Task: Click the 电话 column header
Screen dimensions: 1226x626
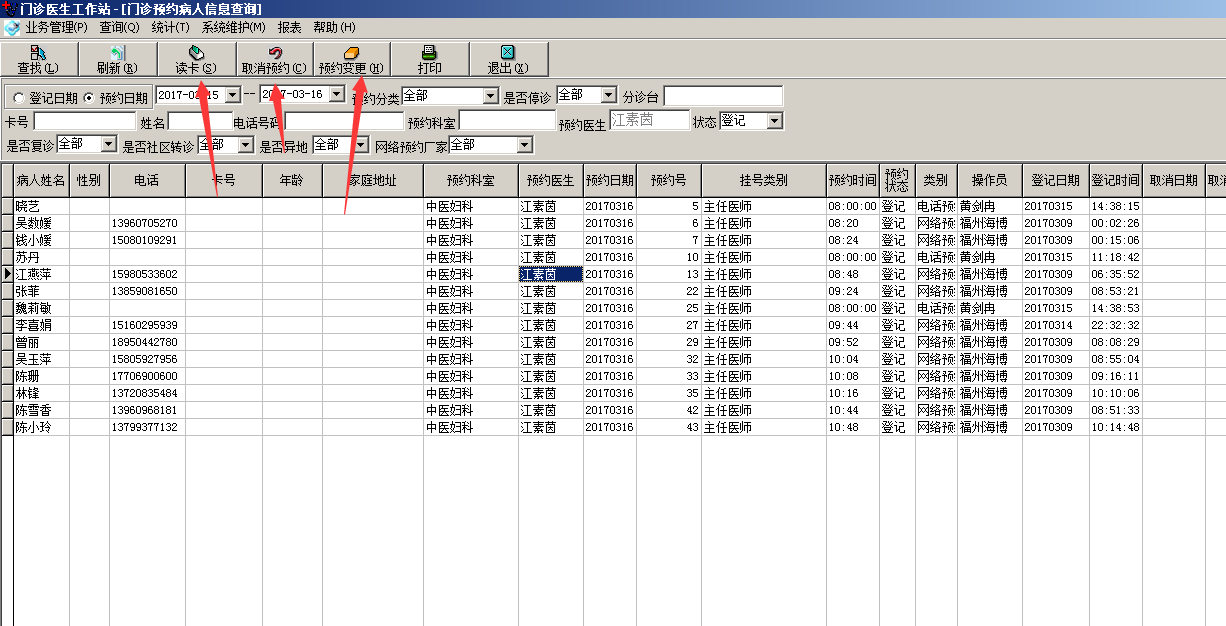Action: (x=147, y=180)
